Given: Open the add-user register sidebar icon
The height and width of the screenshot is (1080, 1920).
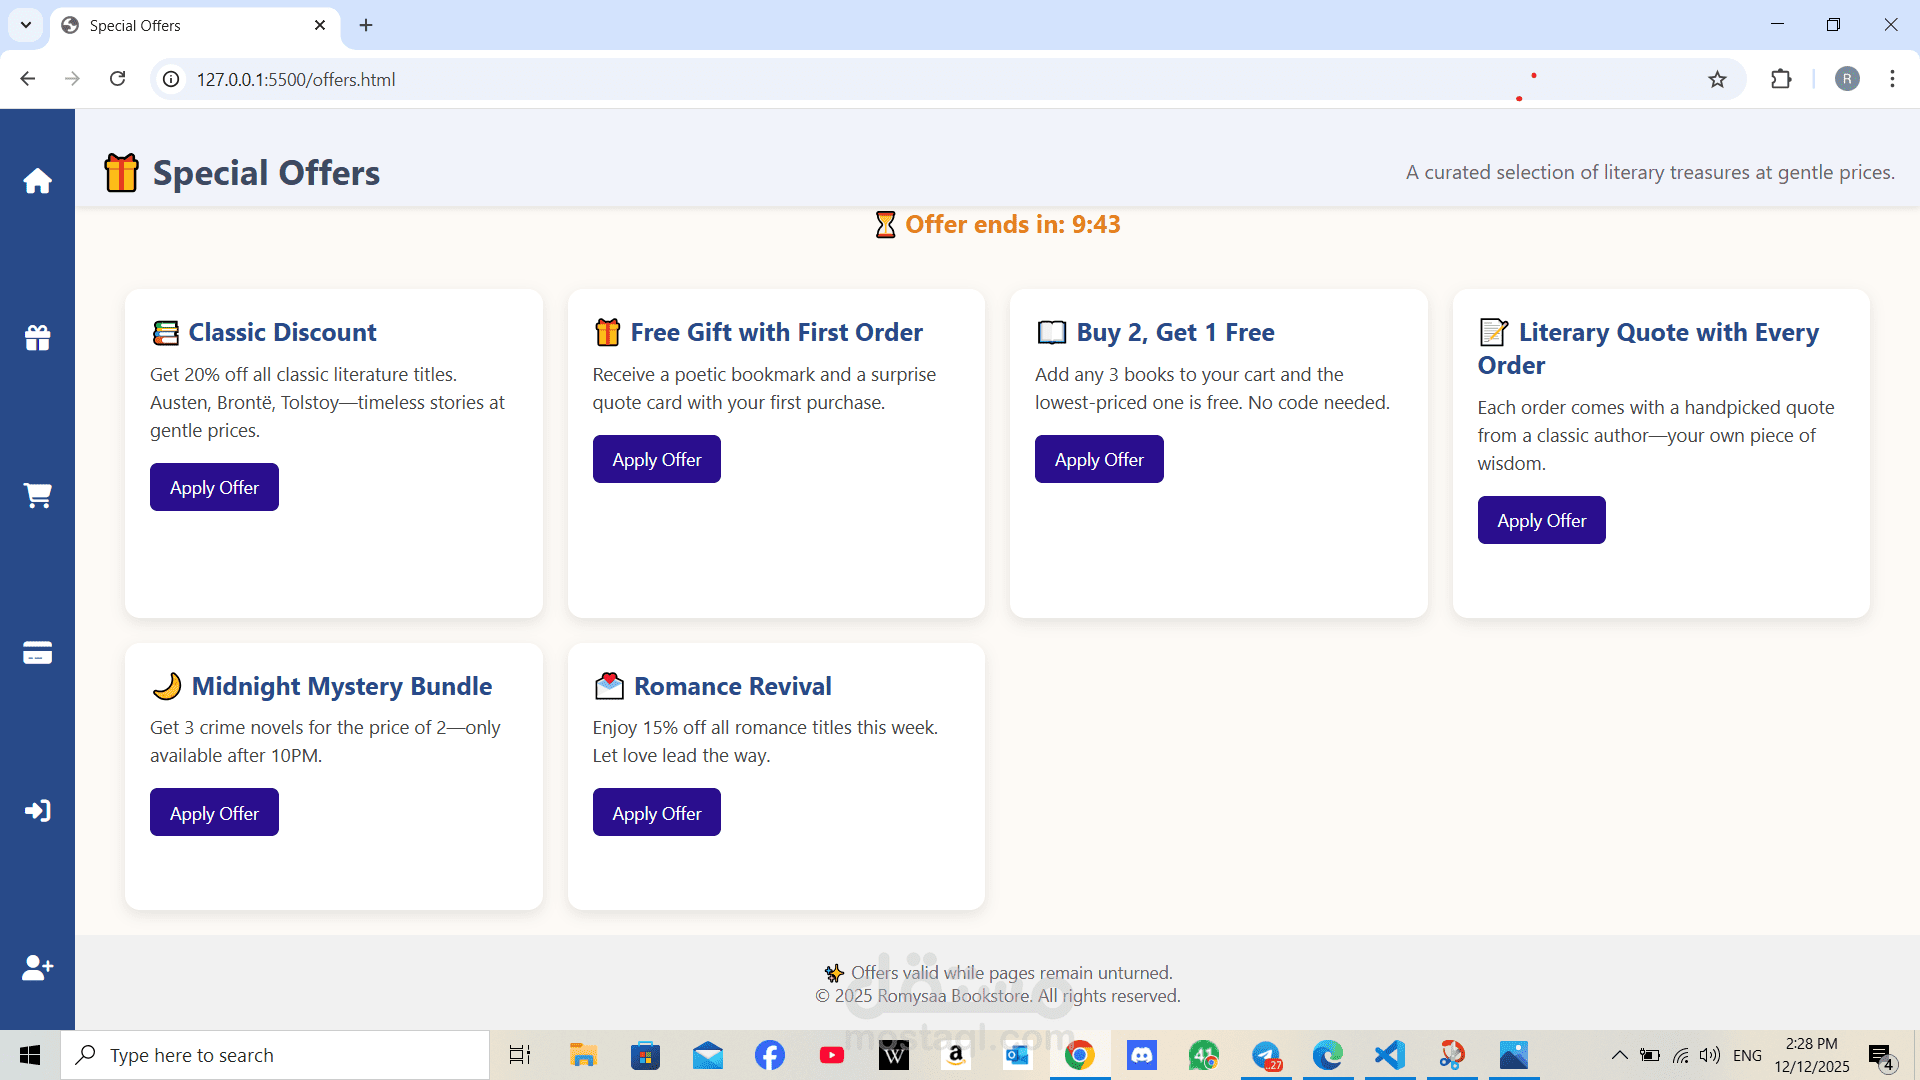Looking at the screenshot, I should point(37,967).
